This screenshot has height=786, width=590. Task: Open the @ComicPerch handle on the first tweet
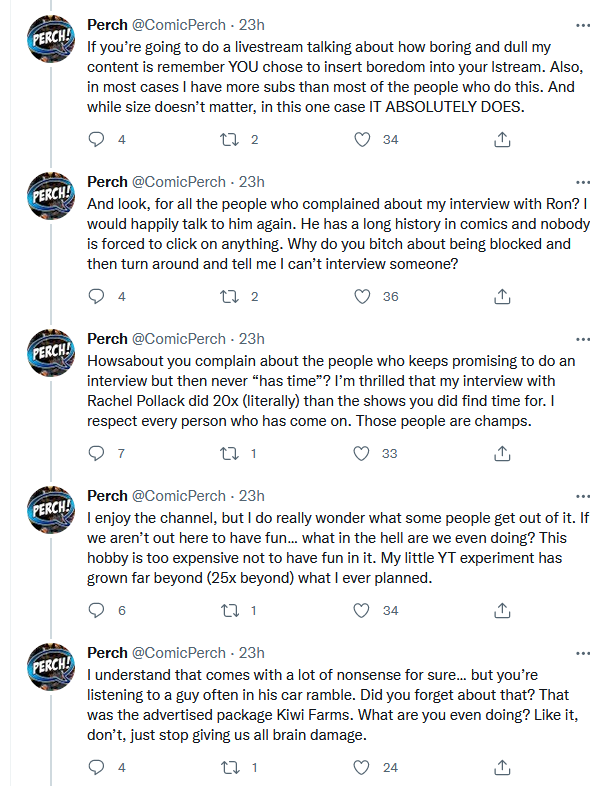(179, 25)
